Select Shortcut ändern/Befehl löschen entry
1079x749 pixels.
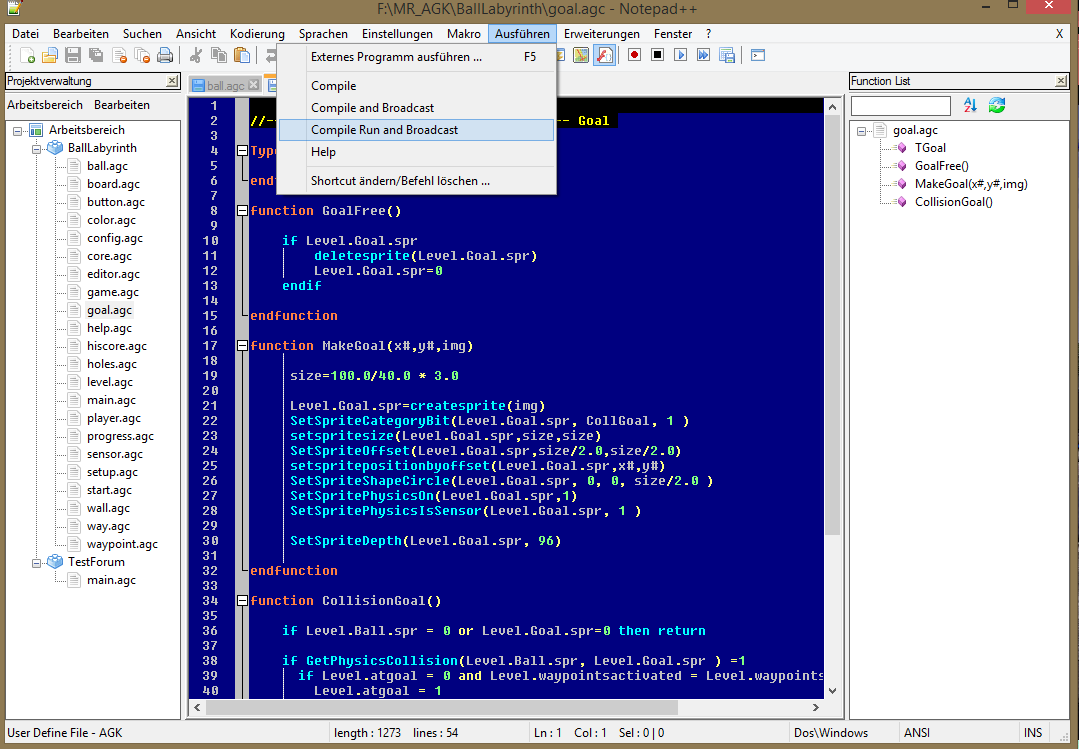416,181
